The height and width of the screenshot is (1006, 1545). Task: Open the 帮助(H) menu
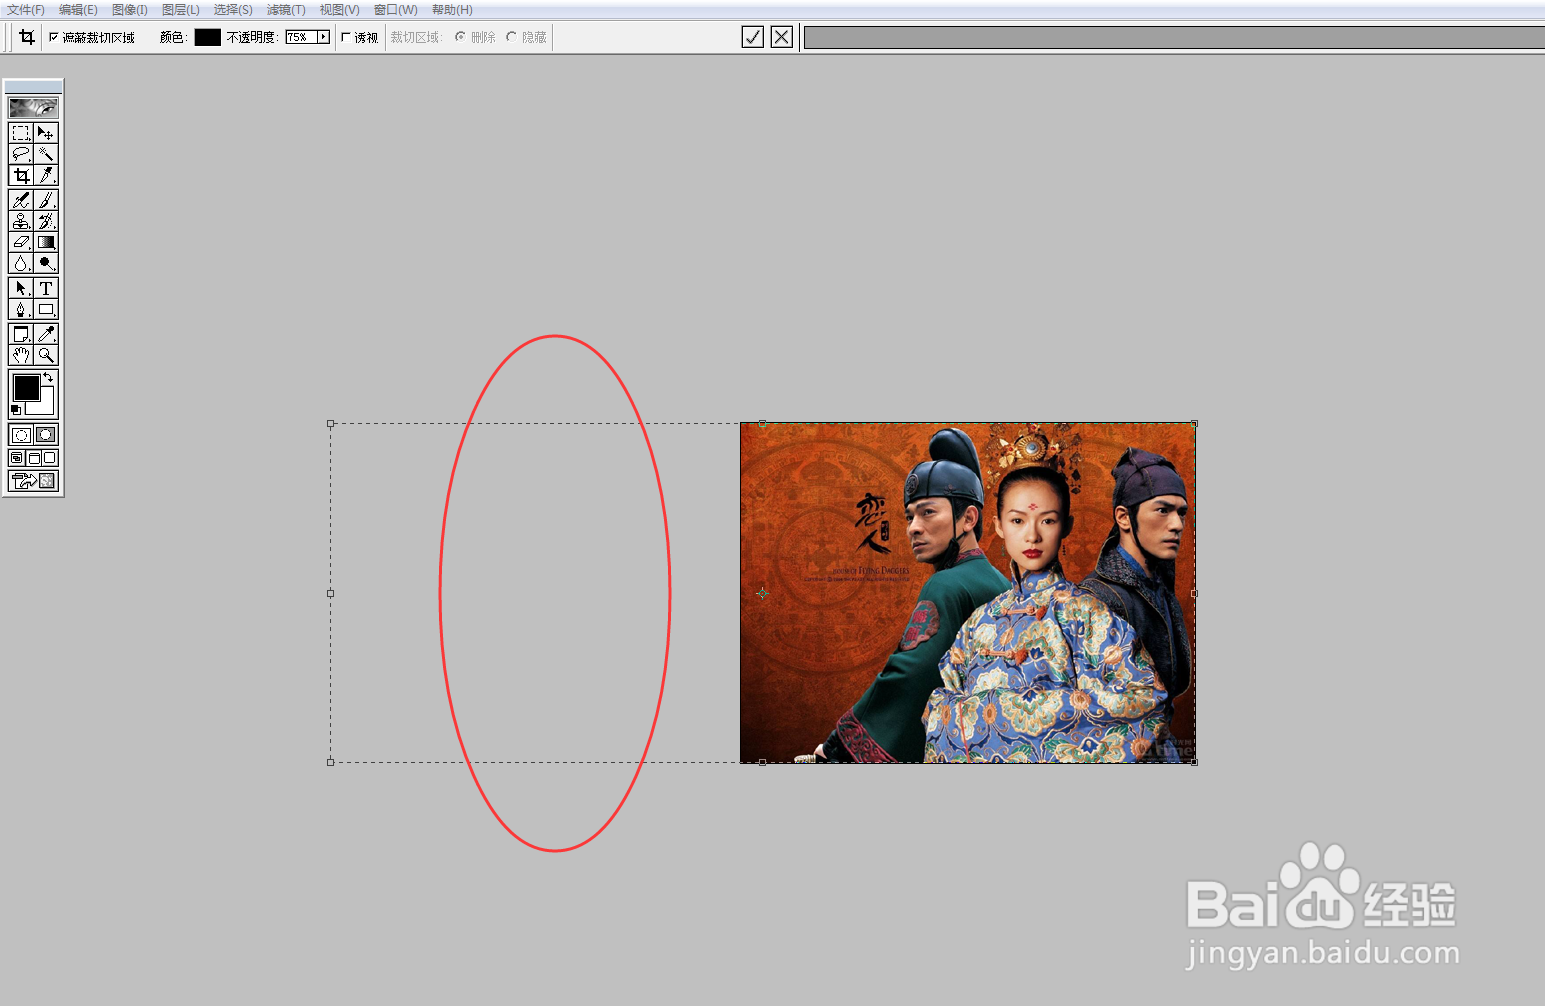click(x=452, y=9)
